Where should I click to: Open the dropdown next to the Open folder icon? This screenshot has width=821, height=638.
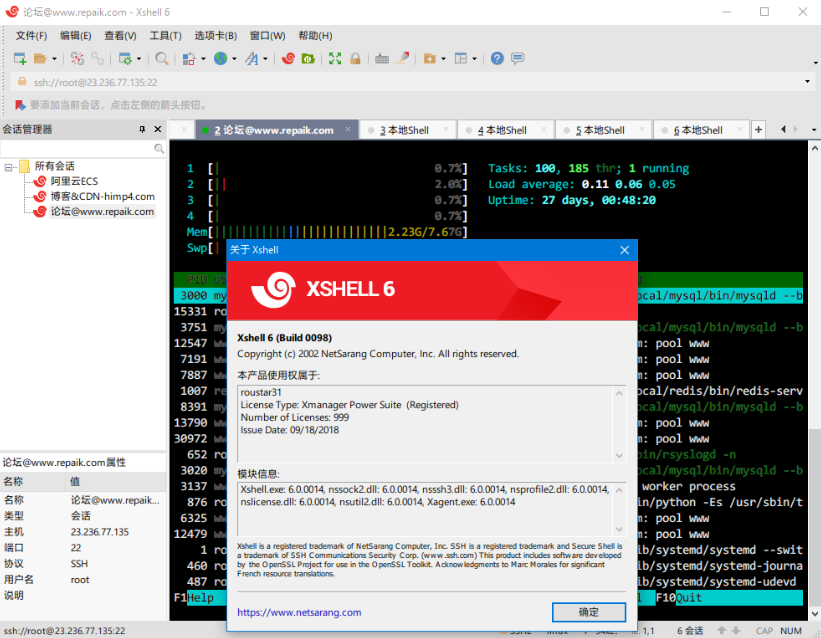click(x=54, y=59)
